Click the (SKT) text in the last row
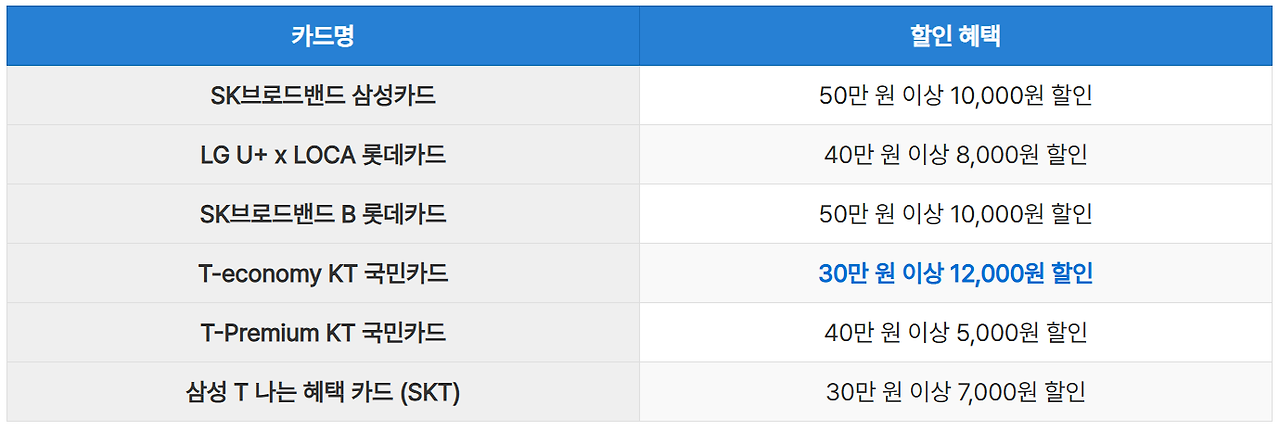The width and height of the screenshot is (1280, 431). pyautogui.click(x=429, y=393)
